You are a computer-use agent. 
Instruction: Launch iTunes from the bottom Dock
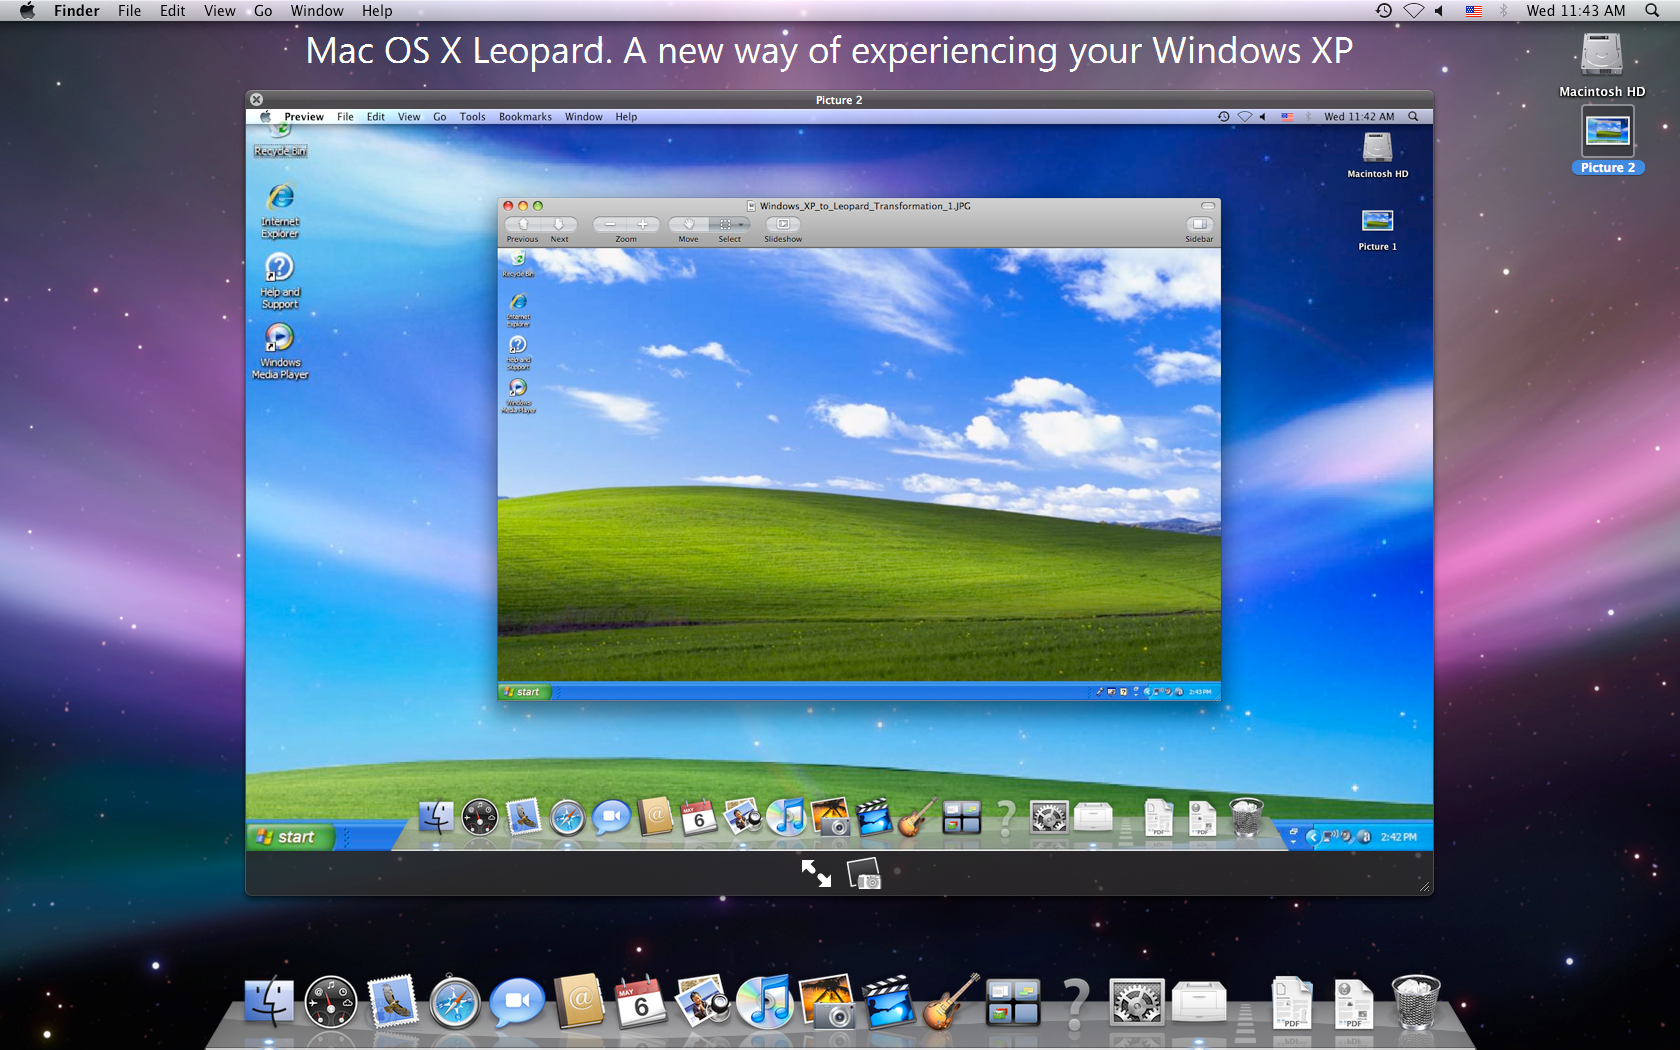pyautogui.click(x=765, y=1002)
